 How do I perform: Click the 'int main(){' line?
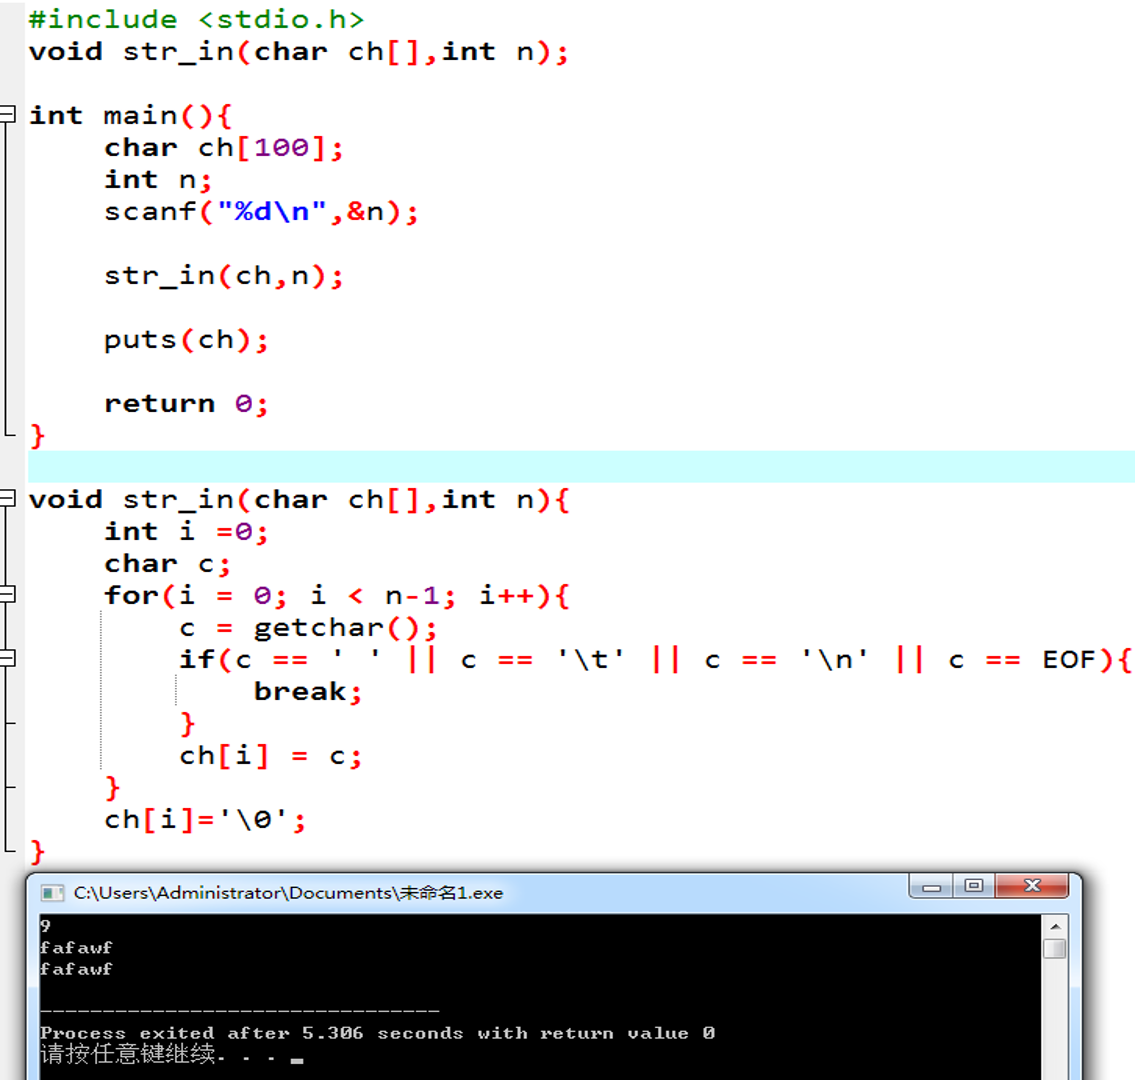pos(130,116)
